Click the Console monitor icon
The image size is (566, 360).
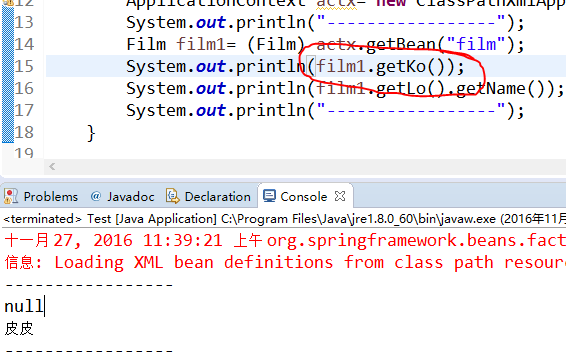click(269, 196)
